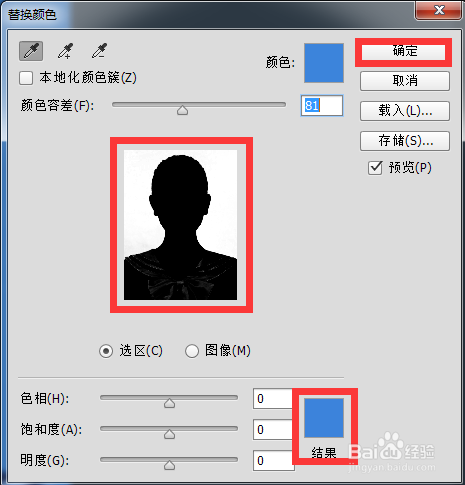The image size is (465, 485).
Task: Click the 取消 button
Action: coord(405,81)
